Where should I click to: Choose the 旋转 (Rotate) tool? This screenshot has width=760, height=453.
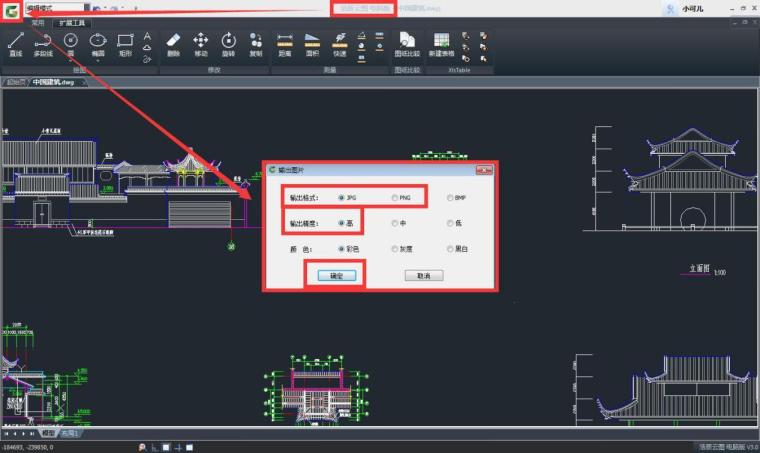(x=228, y=44)
